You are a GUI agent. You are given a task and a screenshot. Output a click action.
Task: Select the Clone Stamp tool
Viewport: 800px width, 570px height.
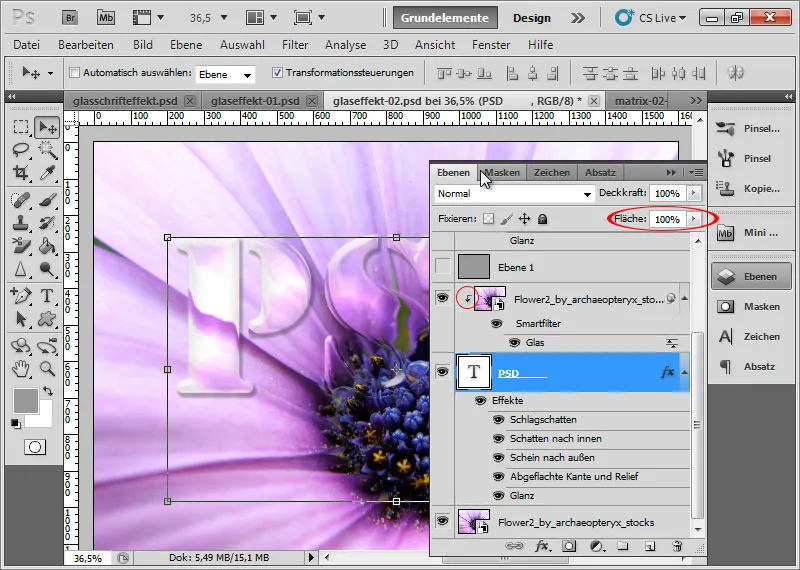[x=20, y=223]
